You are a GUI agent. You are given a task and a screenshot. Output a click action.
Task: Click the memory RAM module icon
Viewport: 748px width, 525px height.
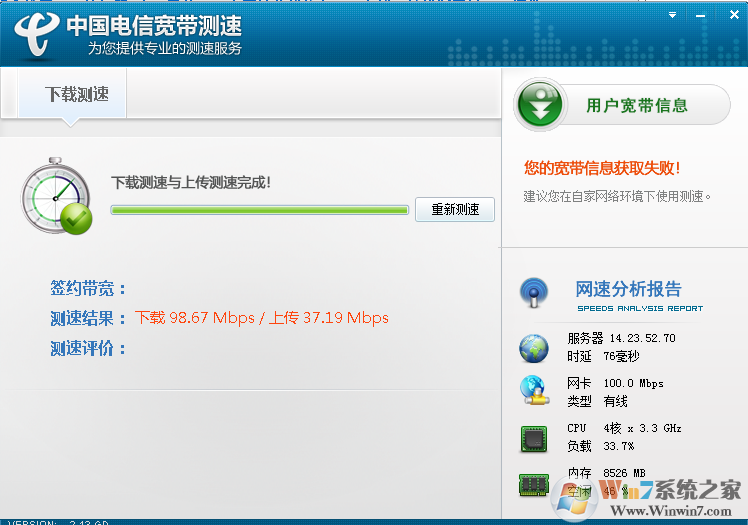tap(534, 484)
